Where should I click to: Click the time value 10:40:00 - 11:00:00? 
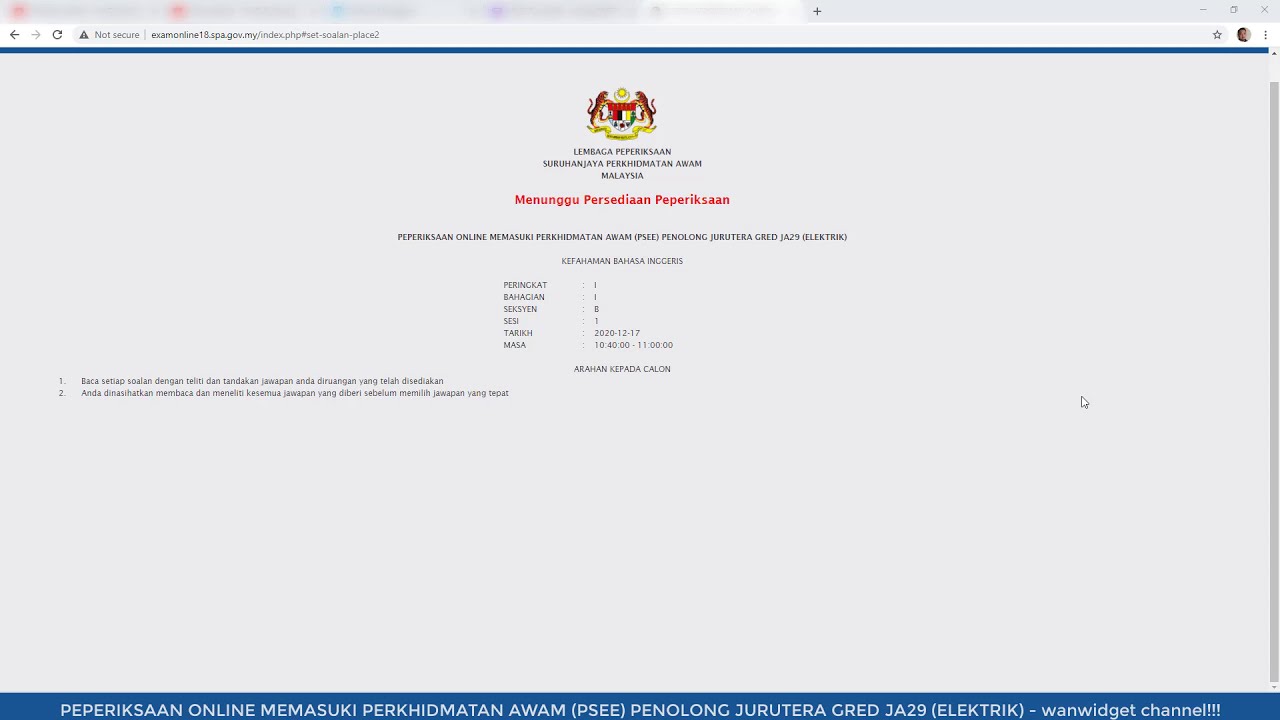[x=633, y=345]
